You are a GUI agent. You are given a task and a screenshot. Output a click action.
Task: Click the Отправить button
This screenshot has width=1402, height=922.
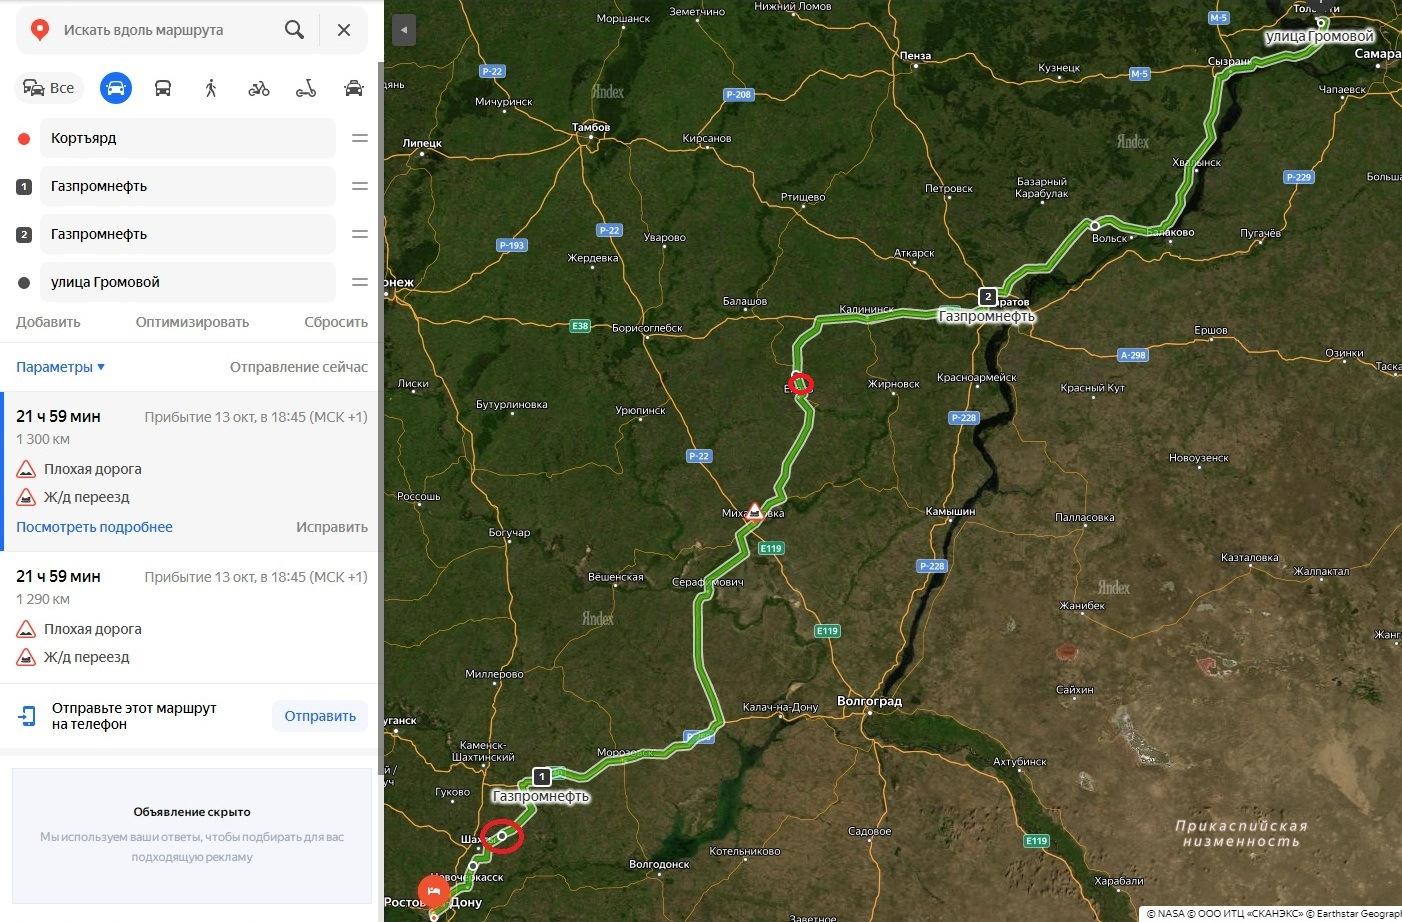click(320, 716)
